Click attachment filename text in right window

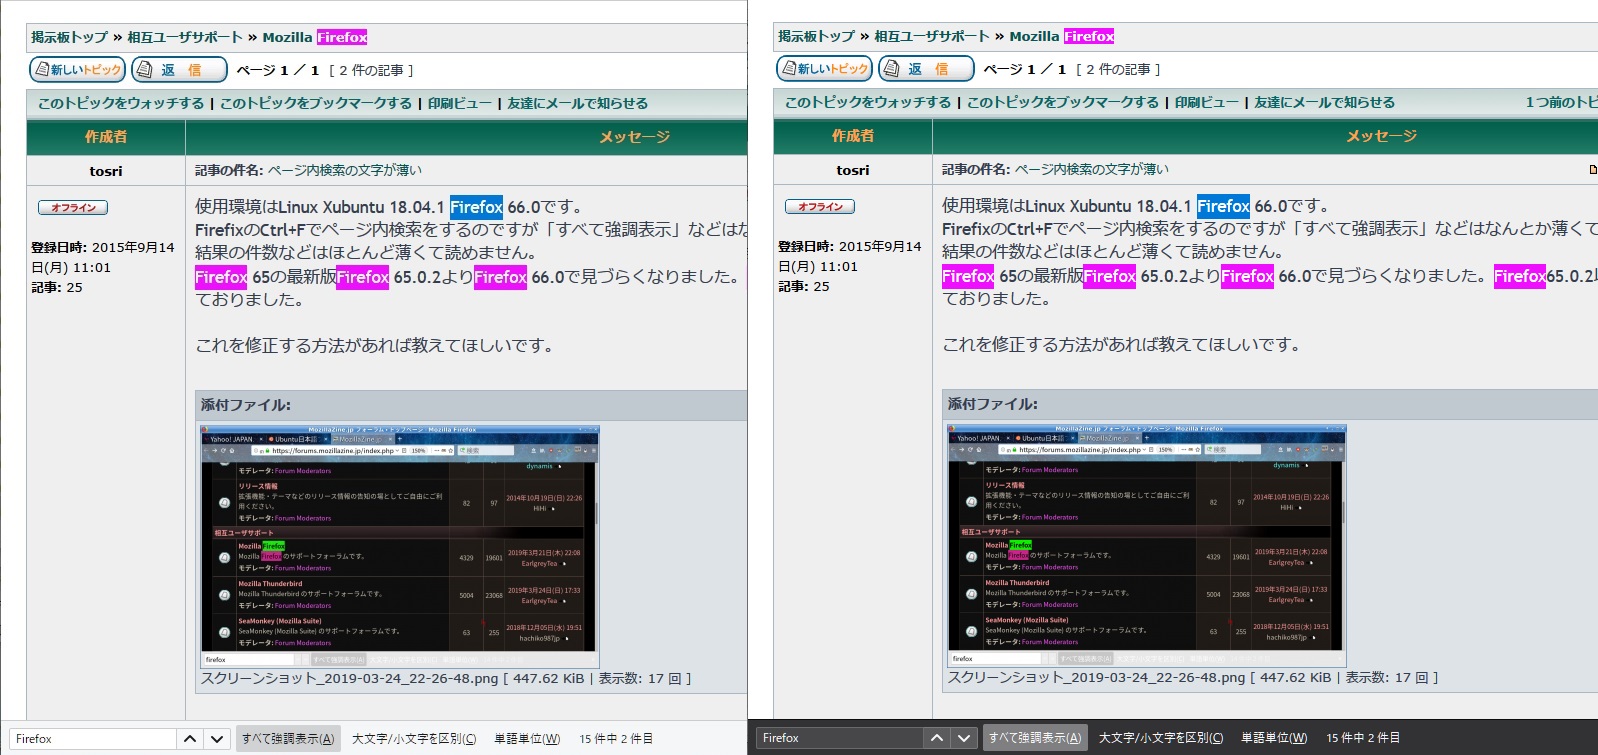1097,678
